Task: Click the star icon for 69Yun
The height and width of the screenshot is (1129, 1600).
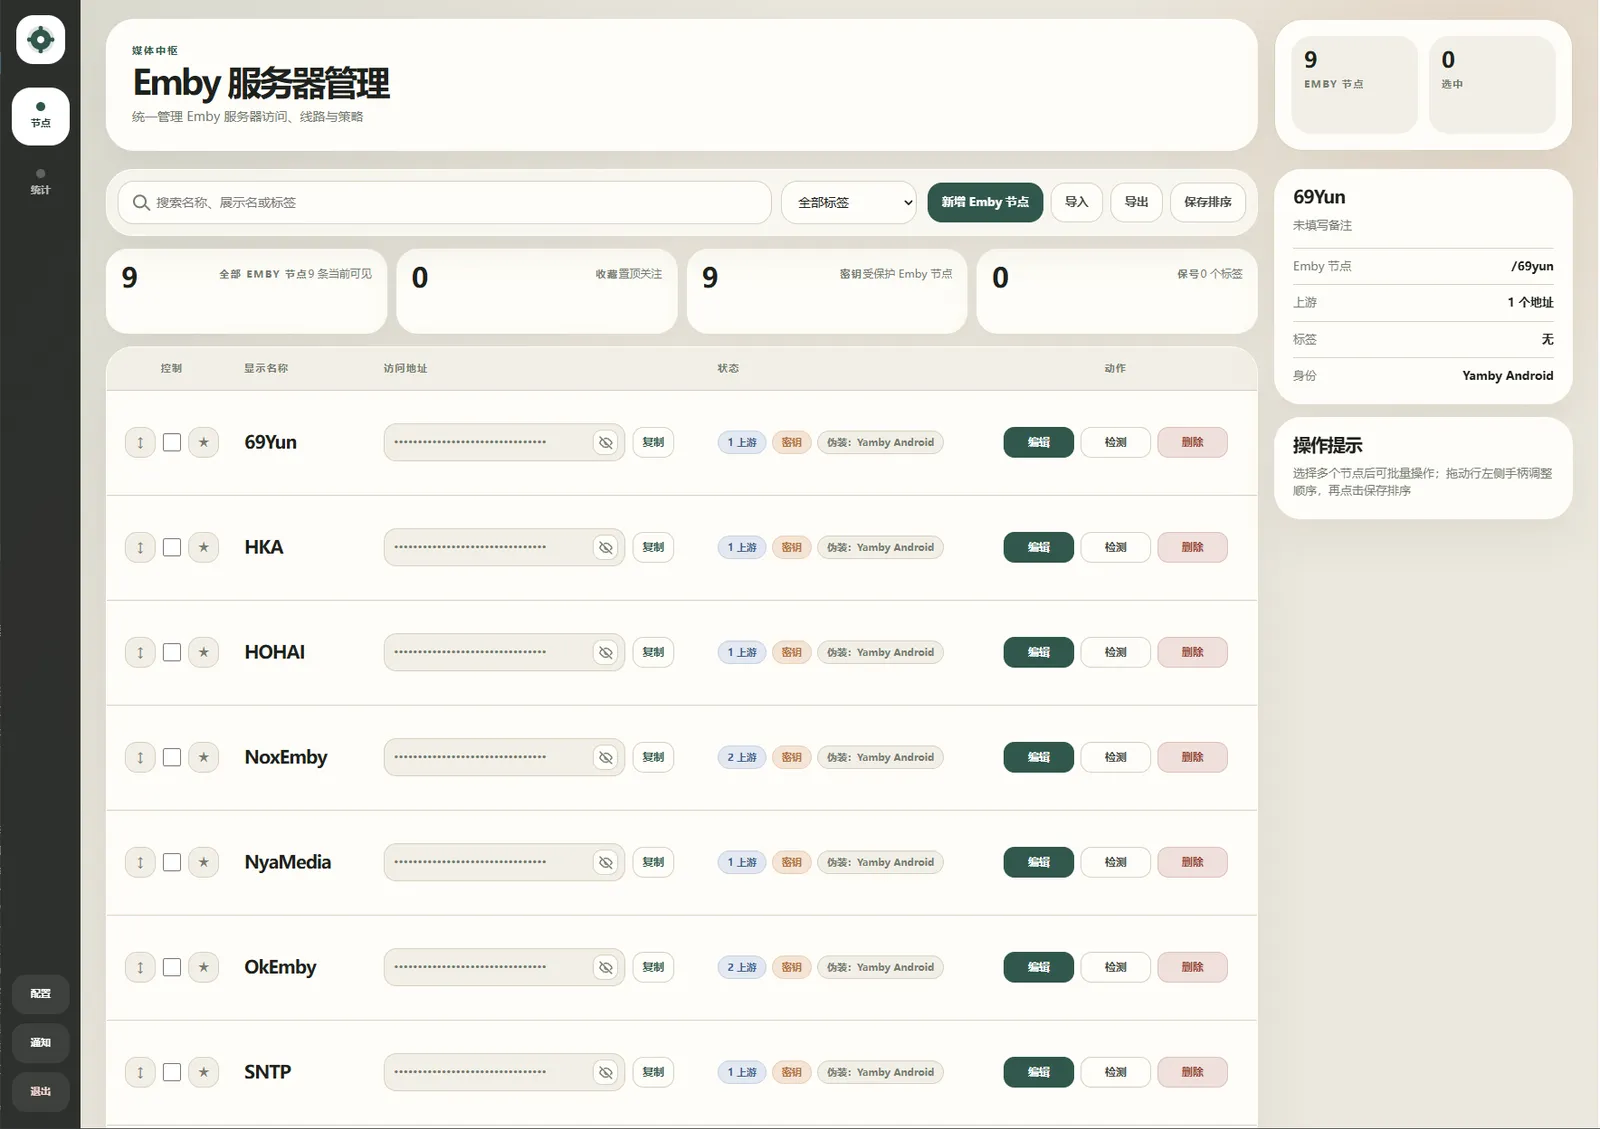Action: (204, 442)
